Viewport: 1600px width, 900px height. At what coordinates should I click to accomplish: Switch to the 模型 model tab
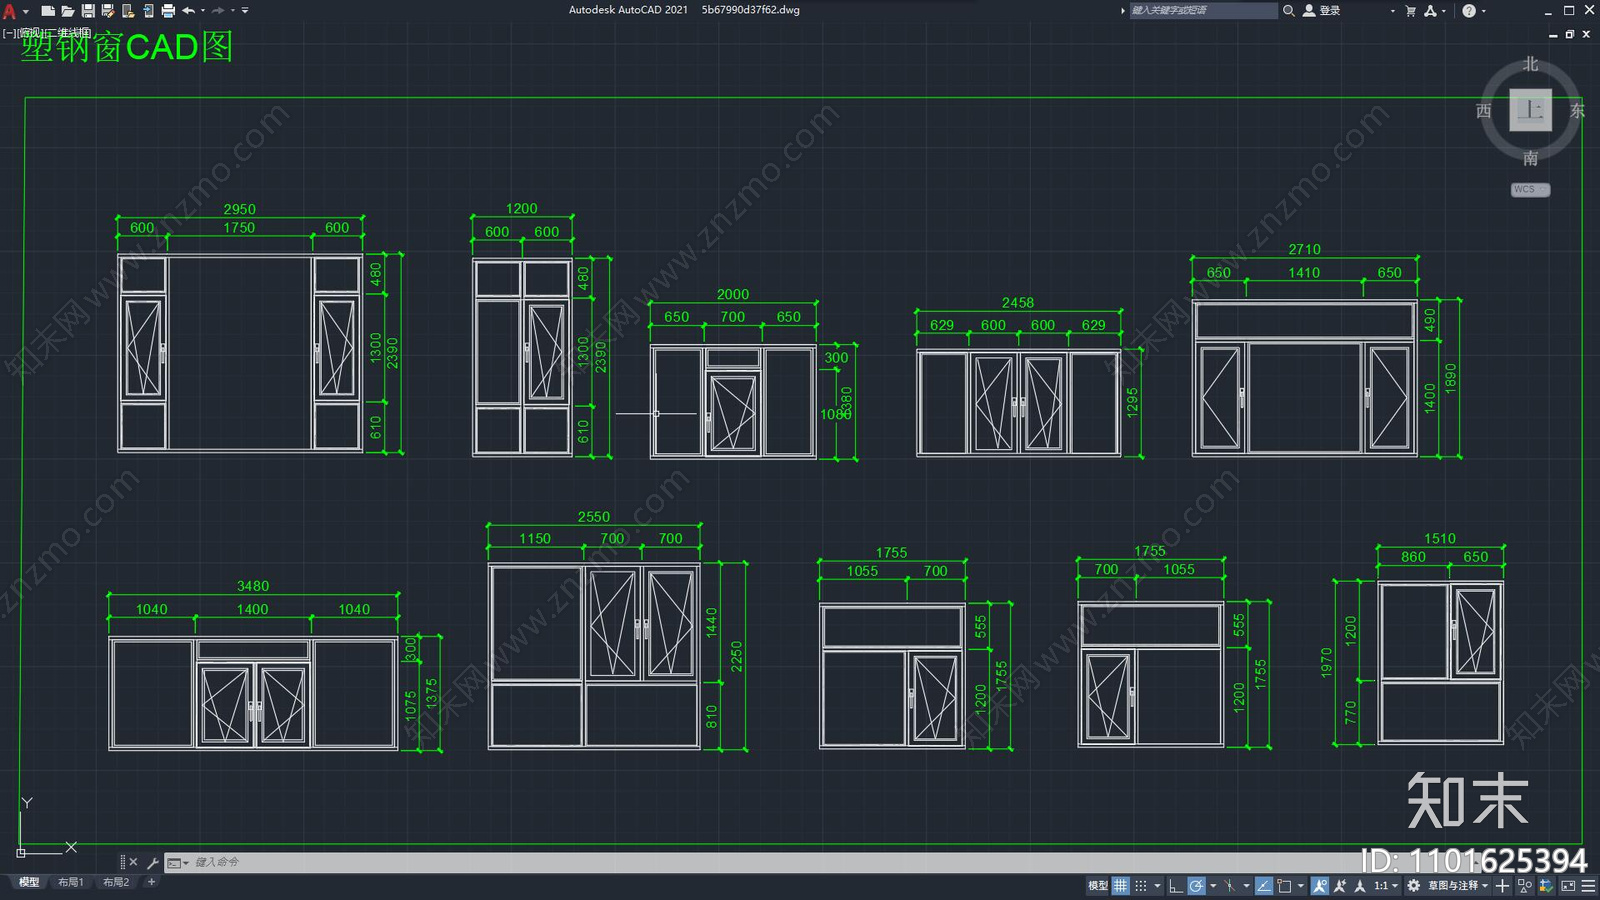pos(29,882)
